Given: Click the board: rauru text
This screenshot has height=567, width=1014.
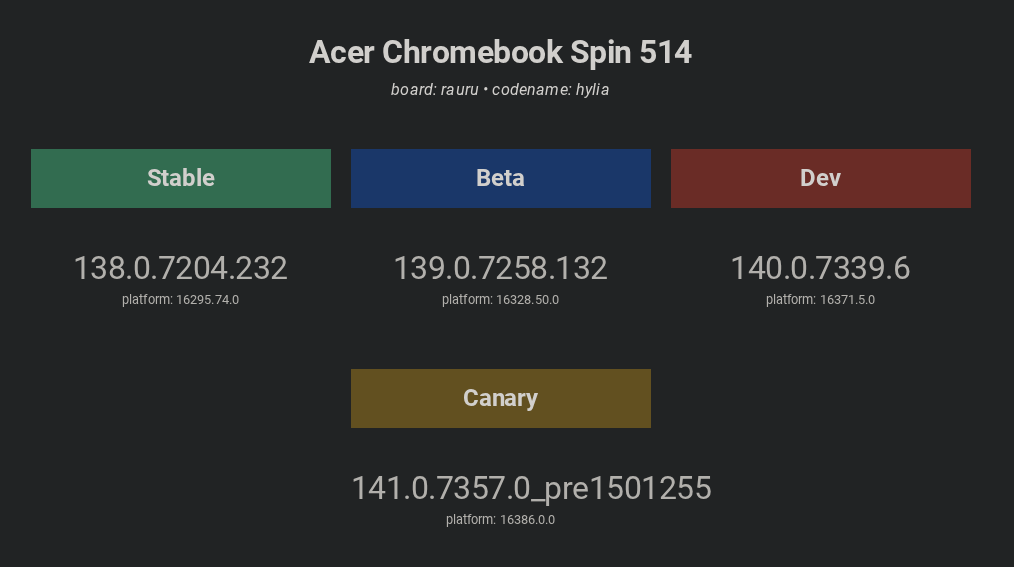Looking at the screenshot, I should (435, 89).
